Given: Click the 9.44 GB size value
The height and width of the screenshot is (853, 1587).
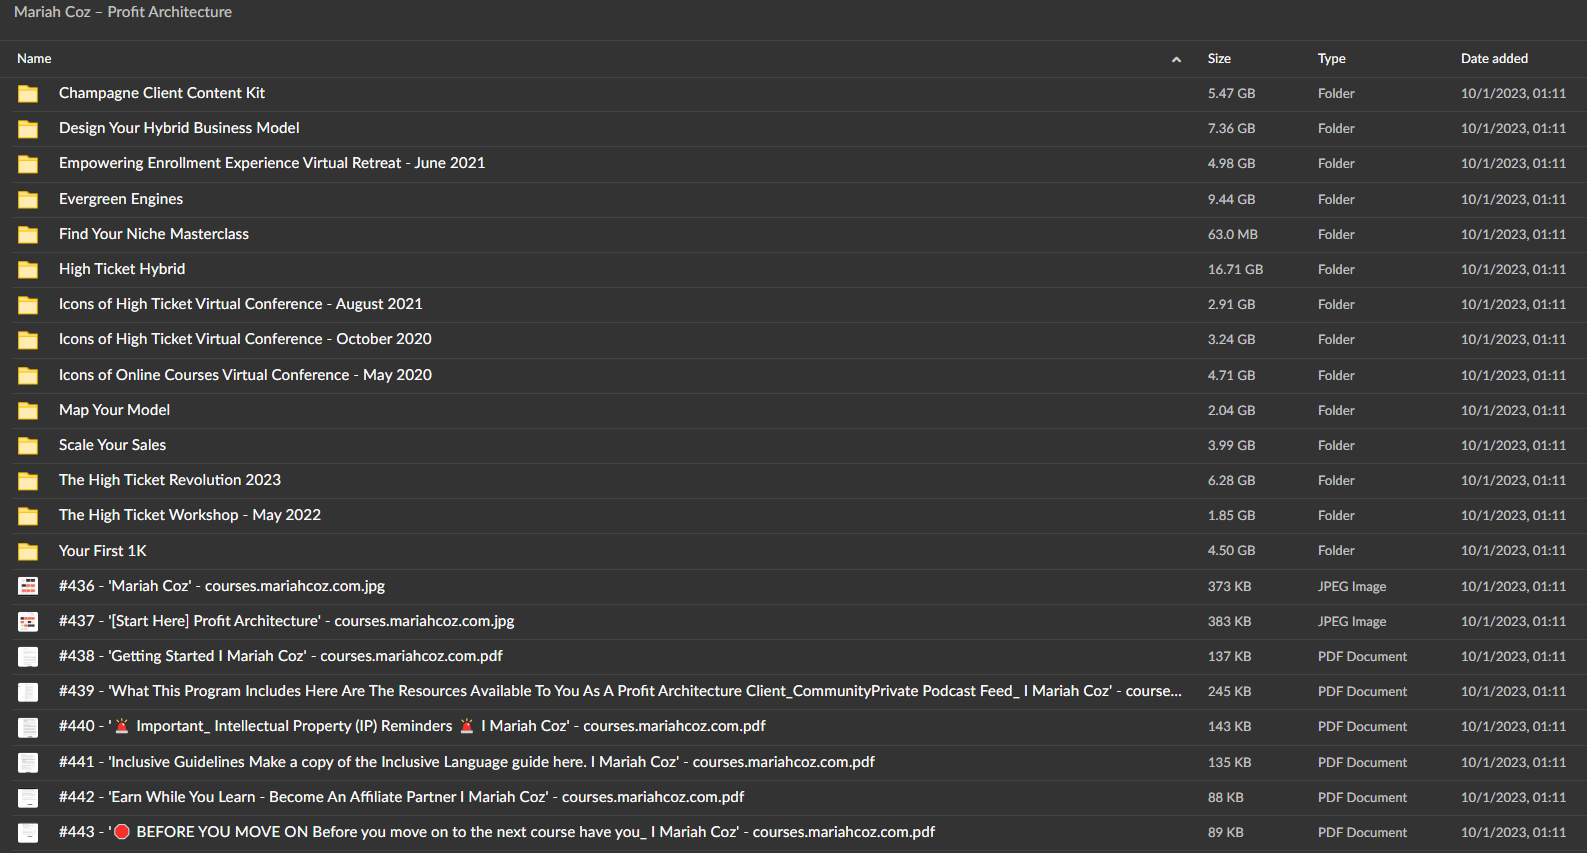Looking at the screenshot, I should click(x=1231, y=199).
